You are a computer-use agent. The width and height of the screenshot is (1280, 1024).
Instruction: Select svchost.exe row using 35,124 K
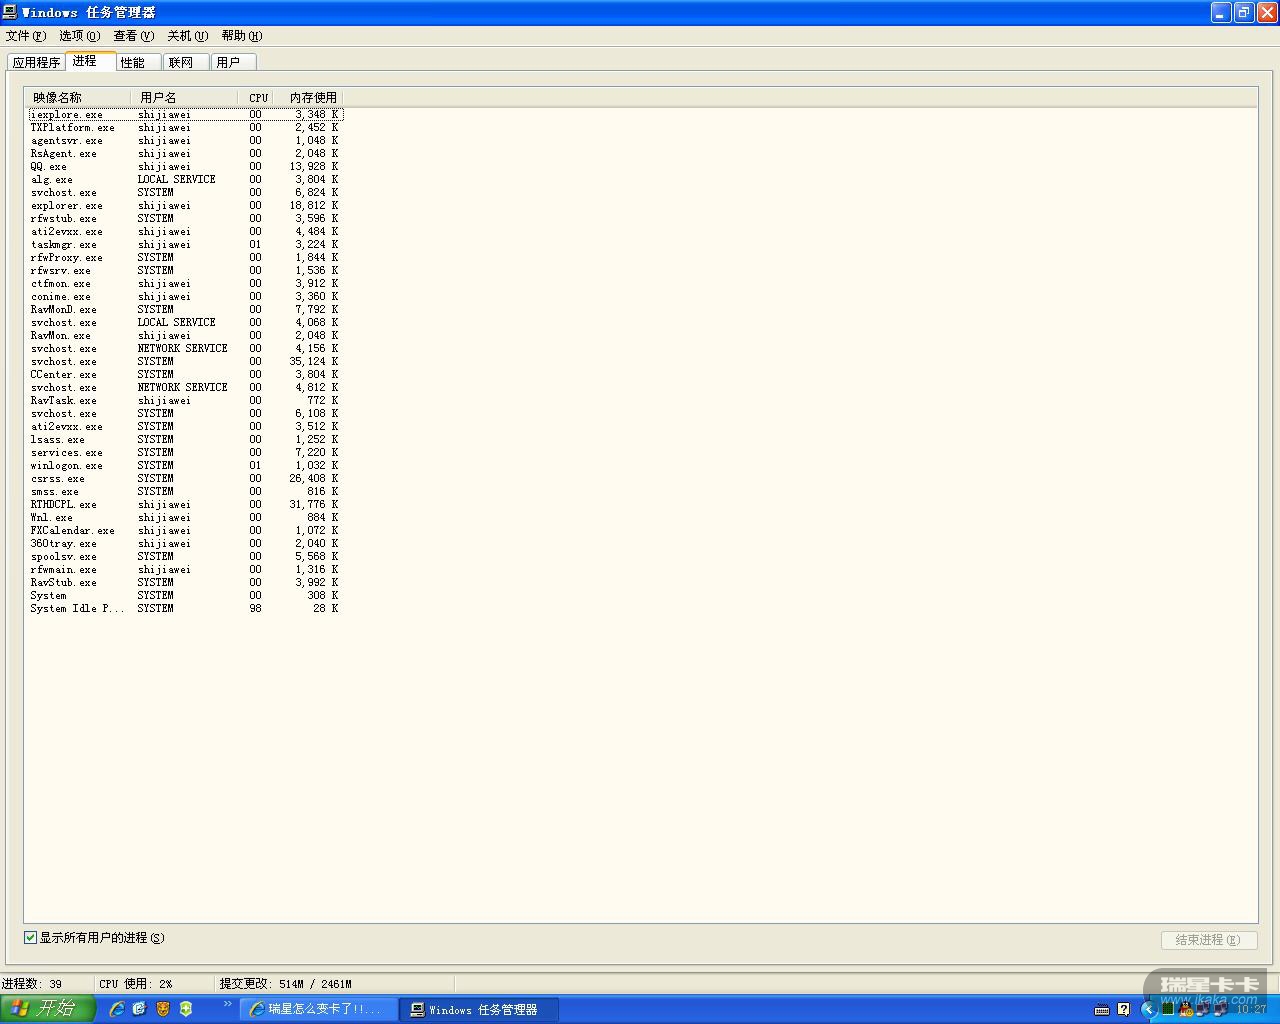coord(186,362)
